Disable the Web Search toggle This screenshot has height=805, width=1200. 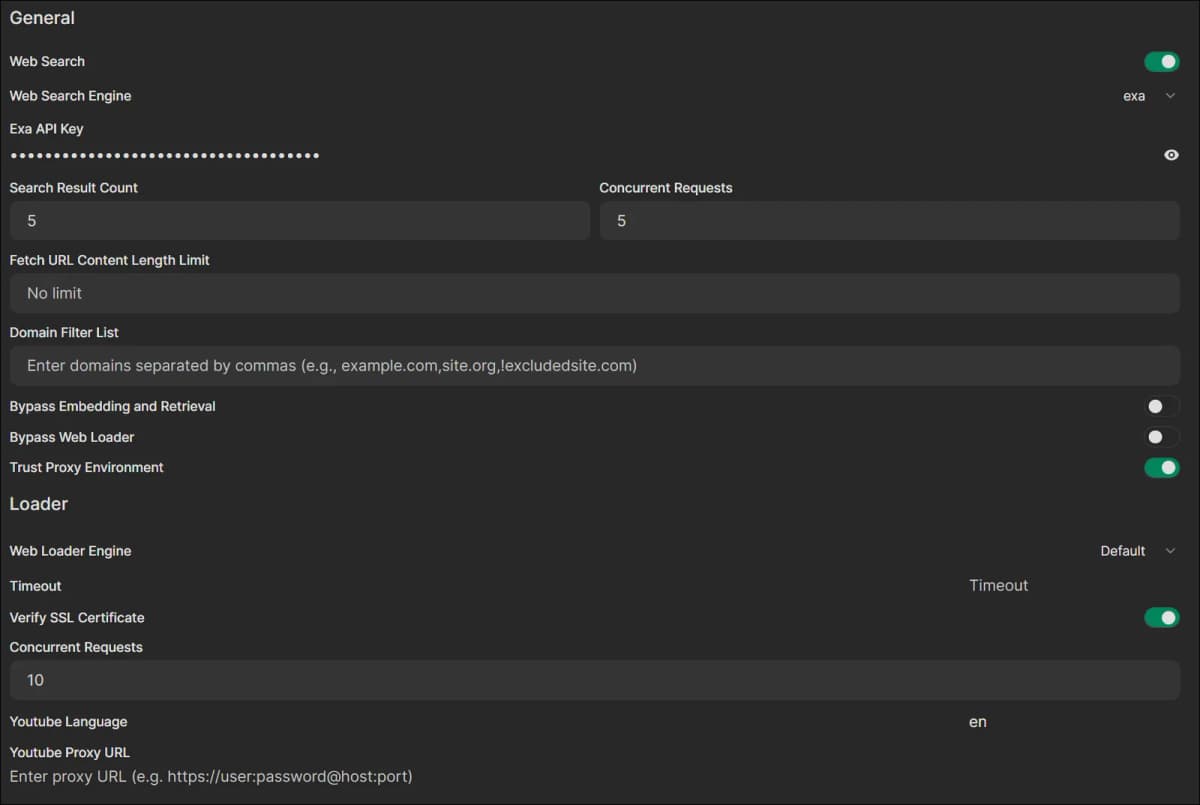tap(1162, 62)
